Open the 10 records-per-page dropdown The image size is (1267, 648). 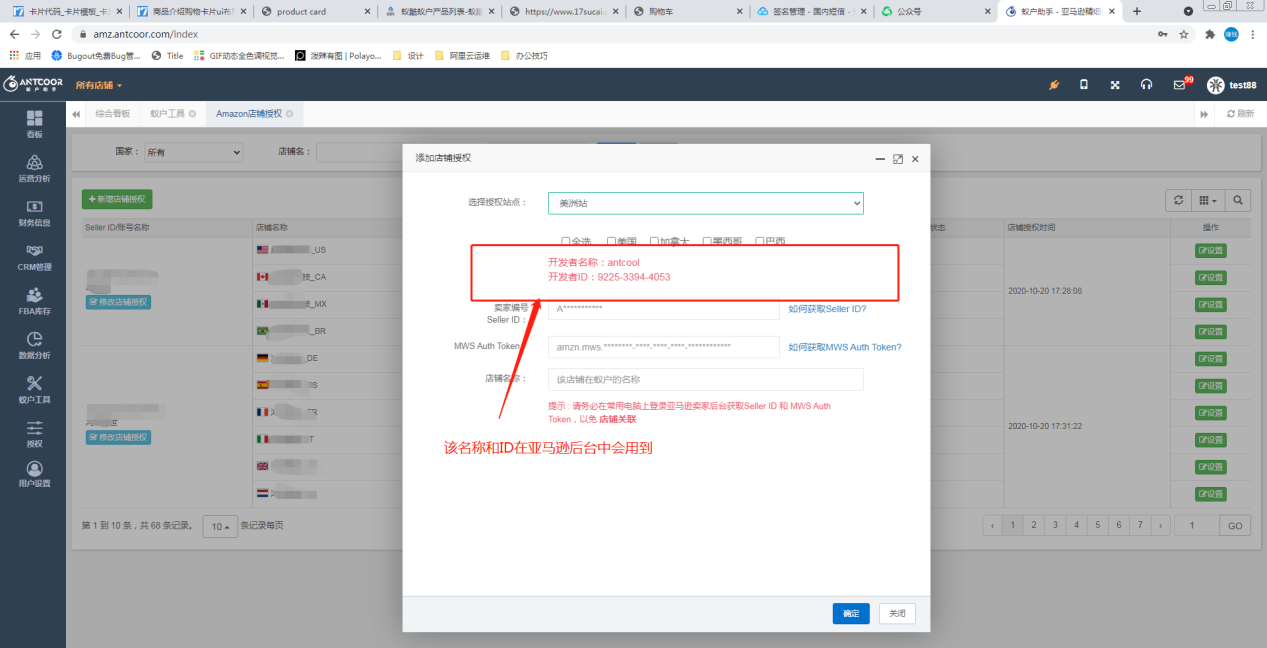click(x=219, y=526)
